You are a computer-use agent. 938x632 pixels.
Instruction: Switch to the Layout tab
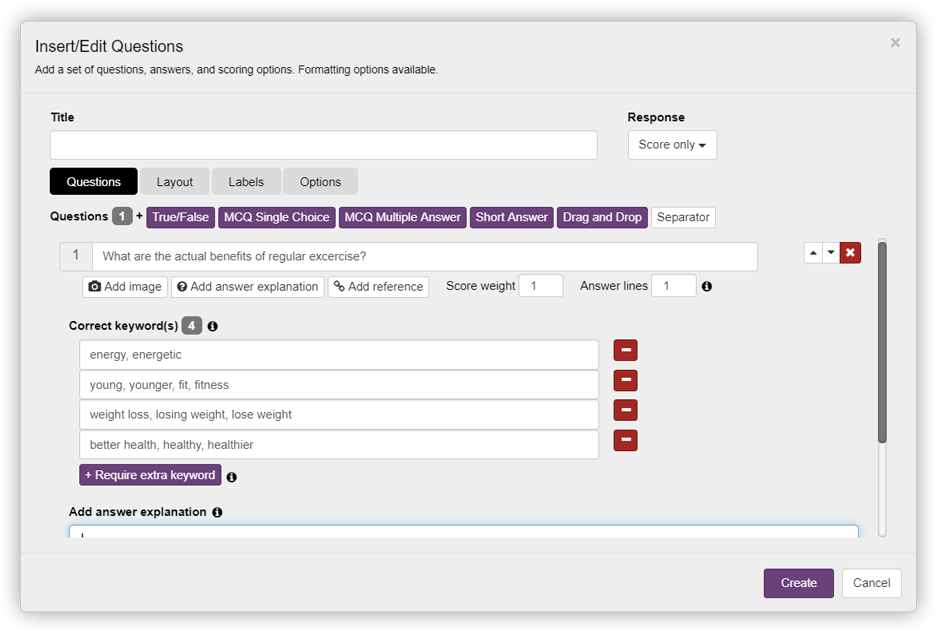174,182
